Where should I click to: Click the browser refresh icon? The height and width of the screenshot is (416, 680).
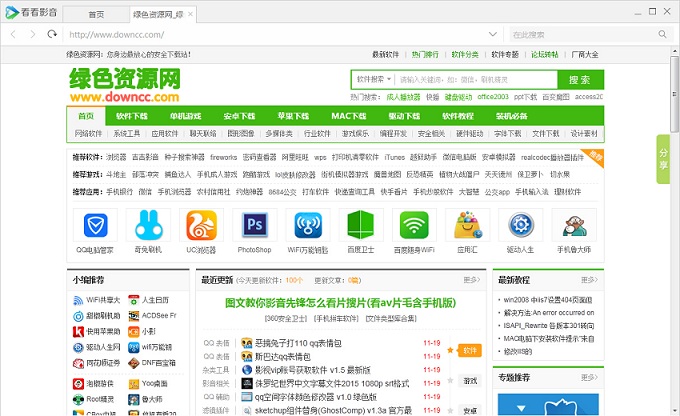(x=52, y=34)
